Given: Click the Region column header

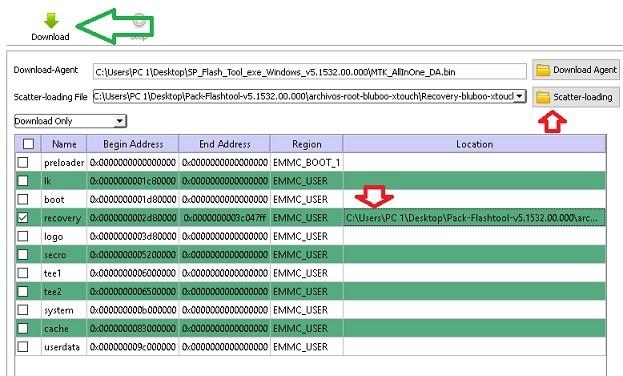Looking at the screenshot, I should click(307, 144).
